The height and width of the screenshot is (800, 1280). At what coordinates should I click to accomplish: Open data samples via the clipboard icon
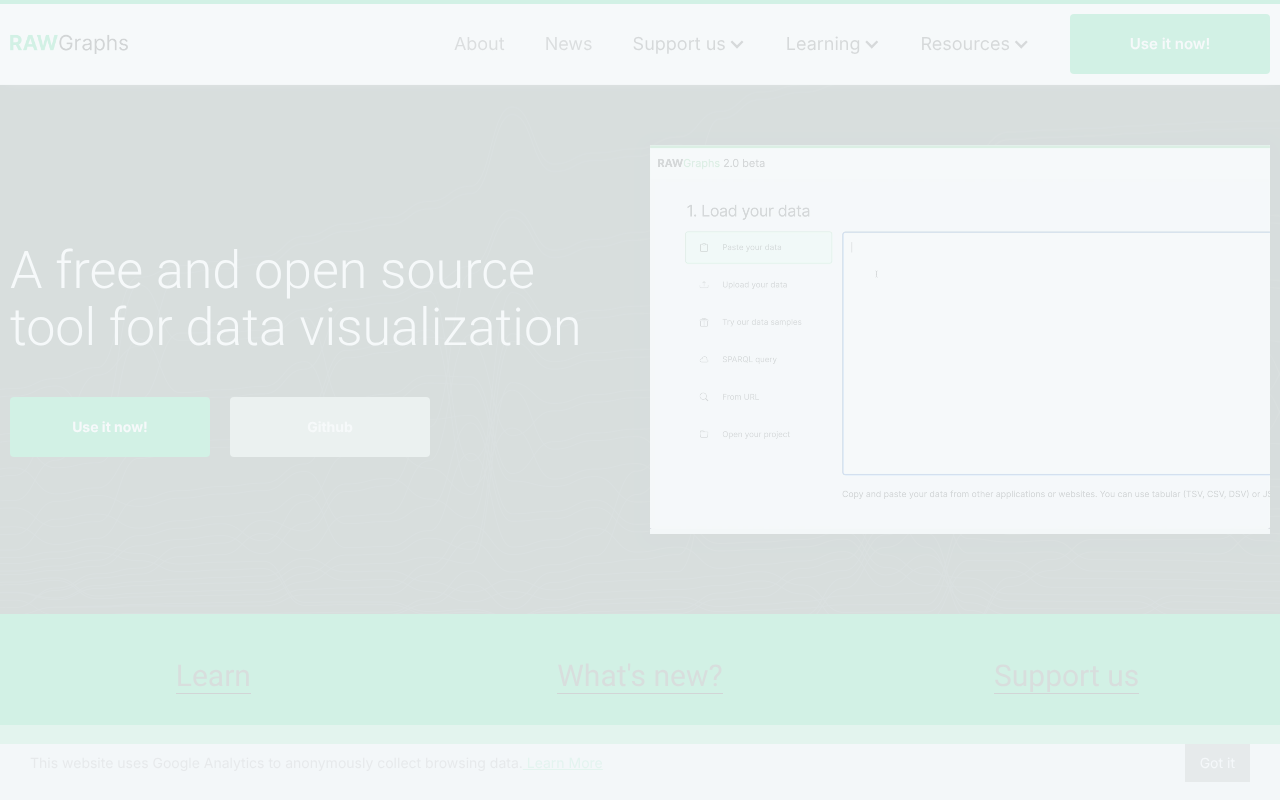click(703, 322)
